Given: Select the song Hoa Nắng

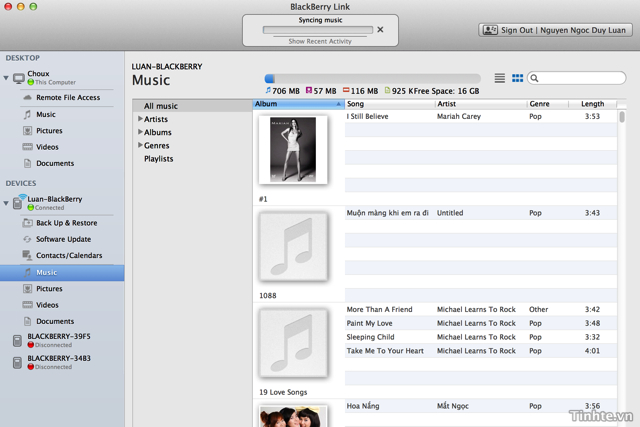Looking at the screenshot, I should (x=363, y=406).
